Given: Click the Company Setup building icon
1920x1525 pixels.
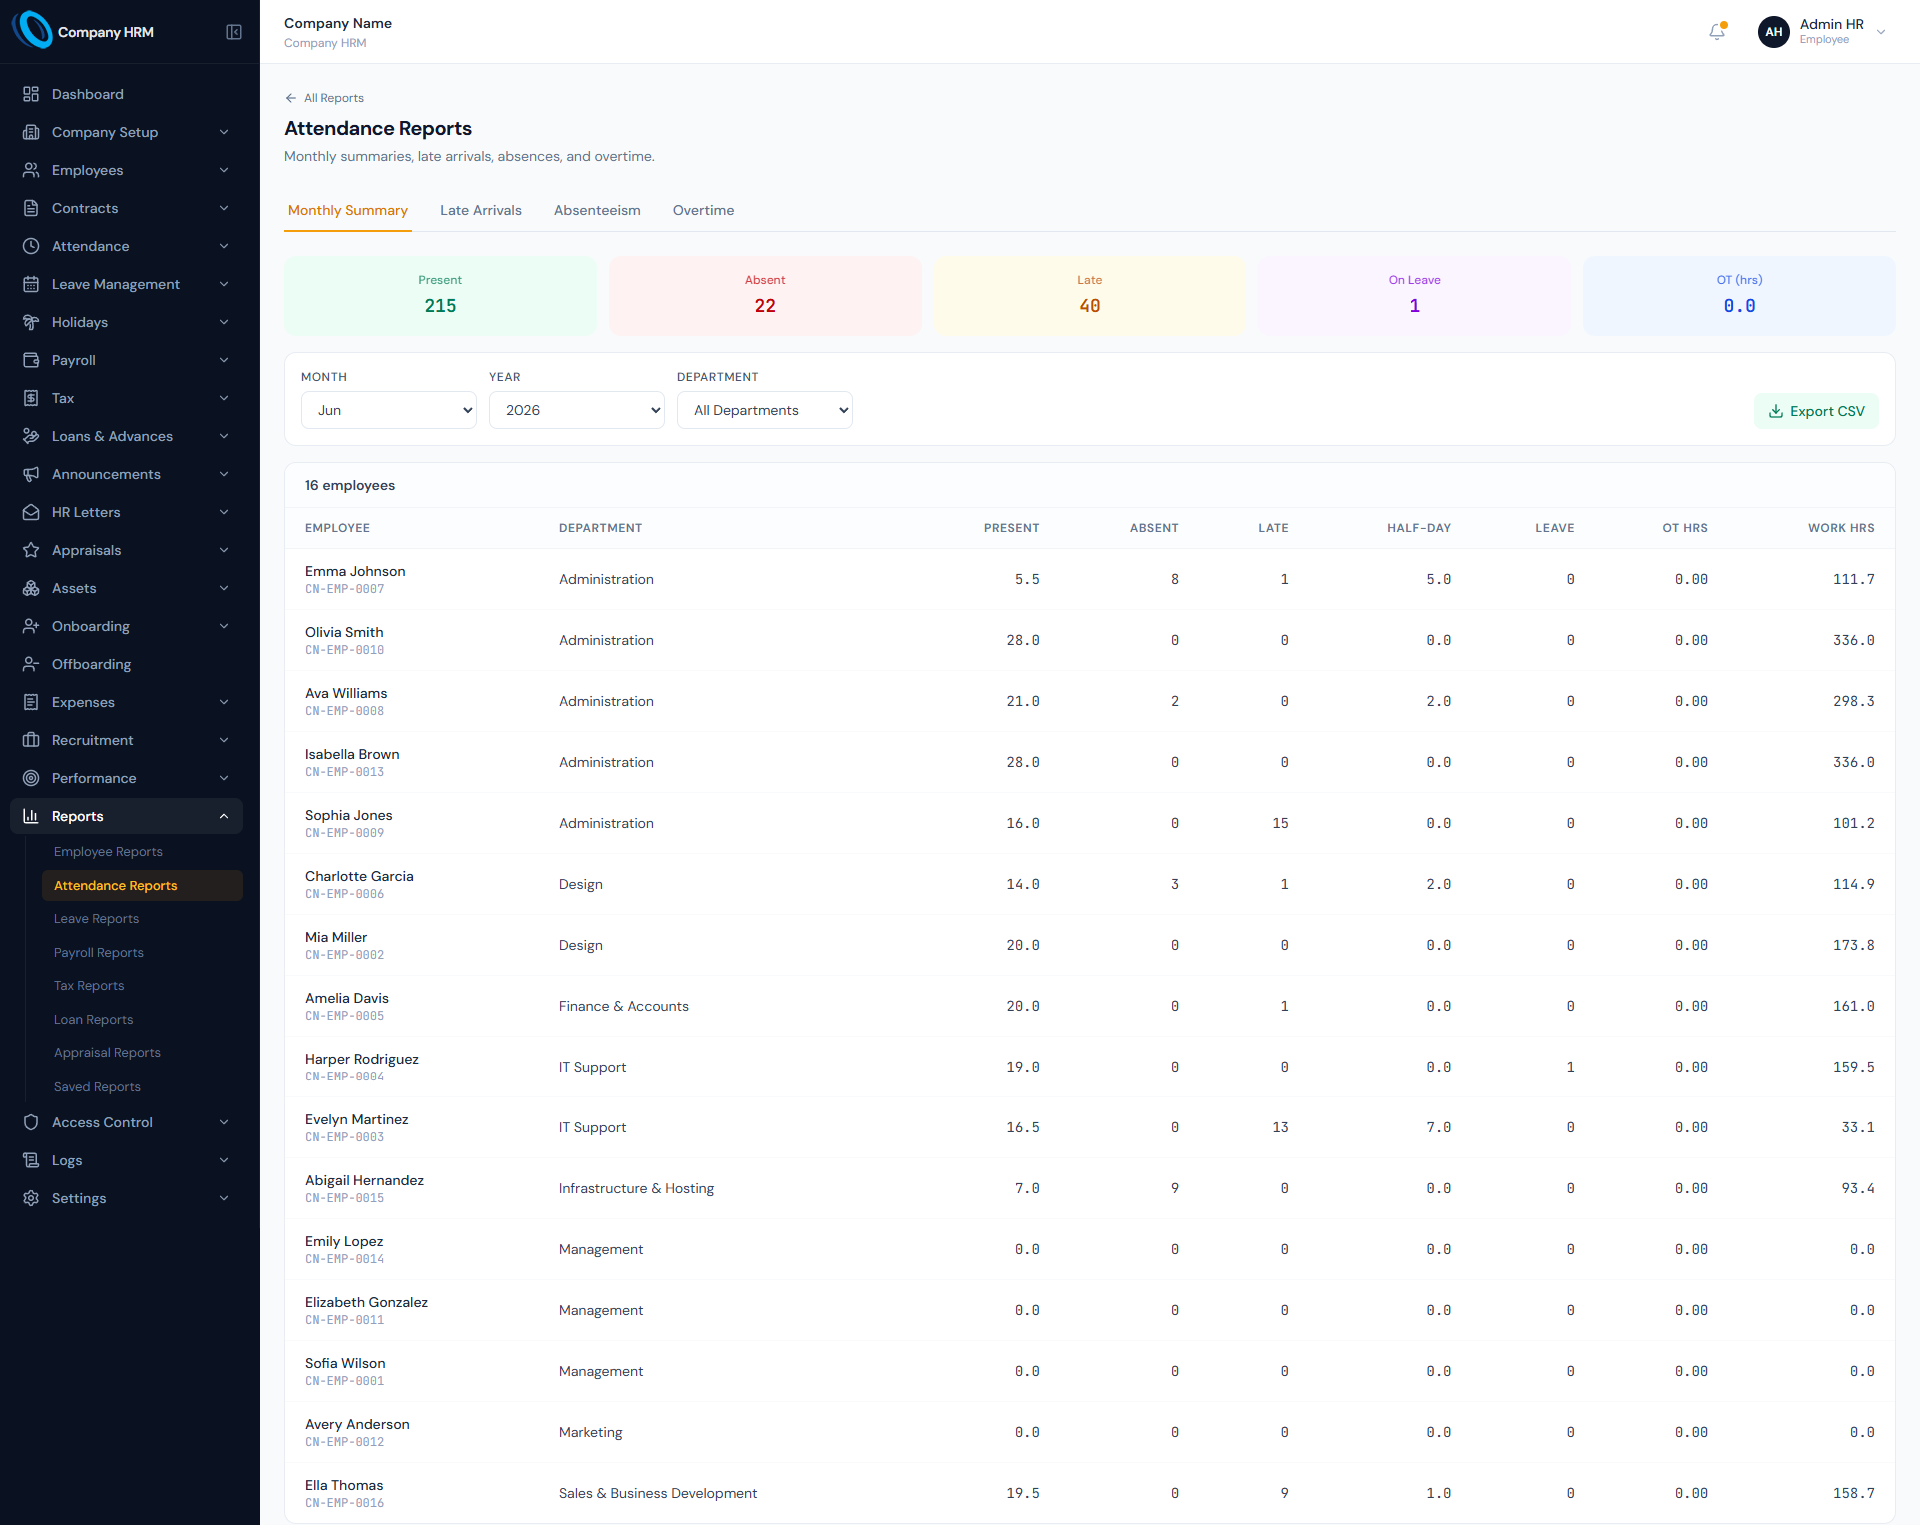Looking at the screenshot, I should pos(31,132).
